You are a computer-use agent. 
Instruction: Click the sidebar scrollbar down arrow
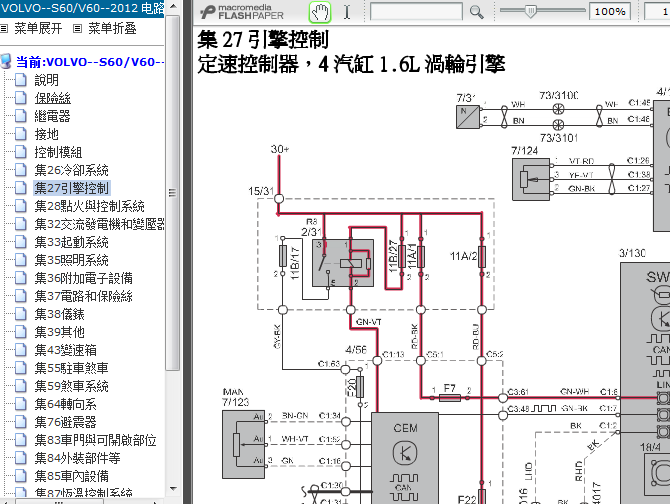pos(173,489)
